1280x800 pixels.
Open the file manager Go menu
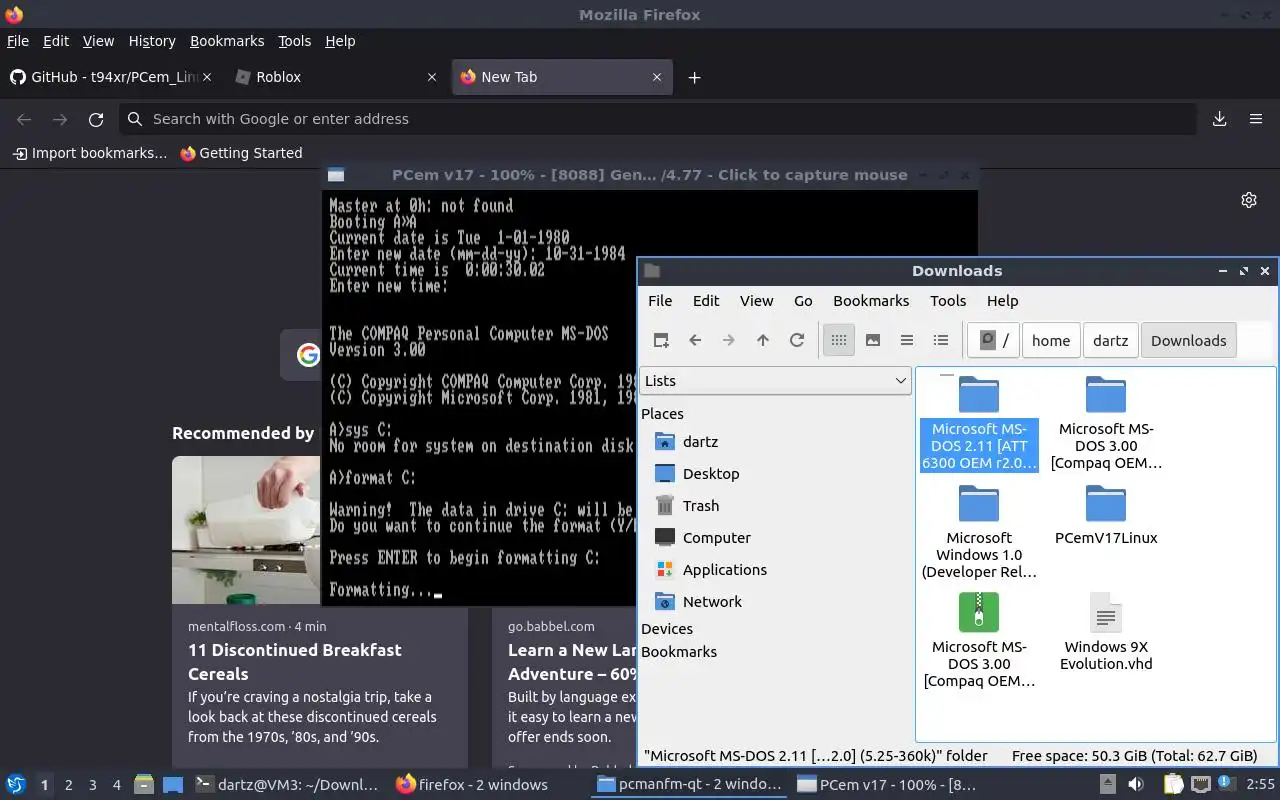[803, 301]
